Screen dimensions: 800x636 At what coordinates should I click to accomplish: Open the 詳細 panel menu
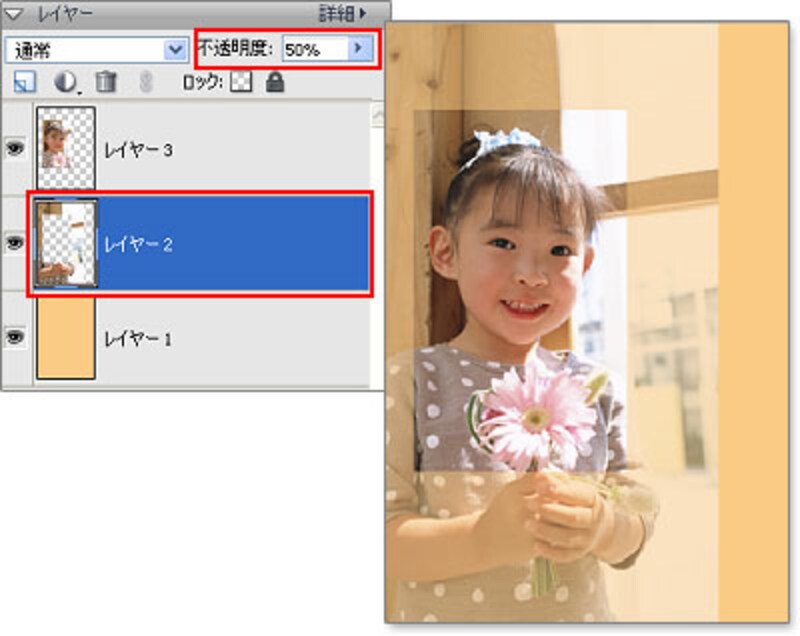coord(343,14)
